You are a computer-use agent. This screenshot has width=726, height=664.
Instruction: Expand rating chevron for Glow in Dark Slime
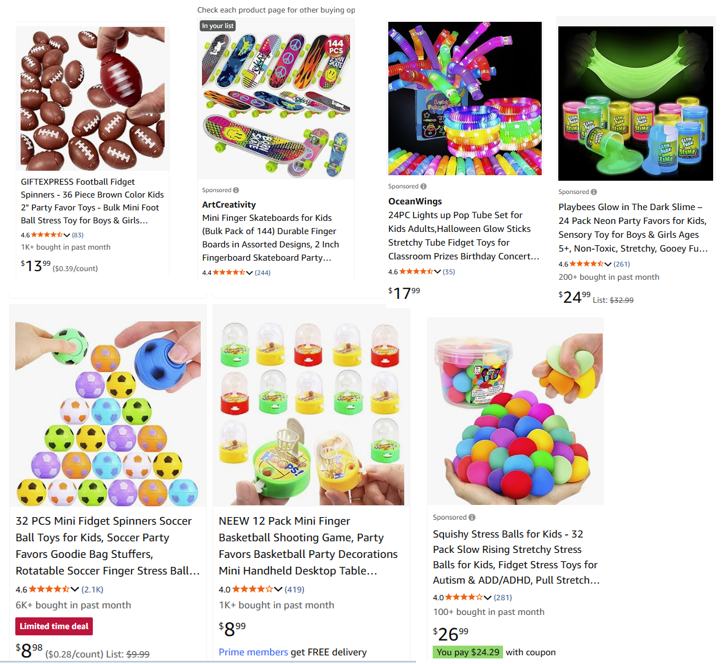point(608,264)
